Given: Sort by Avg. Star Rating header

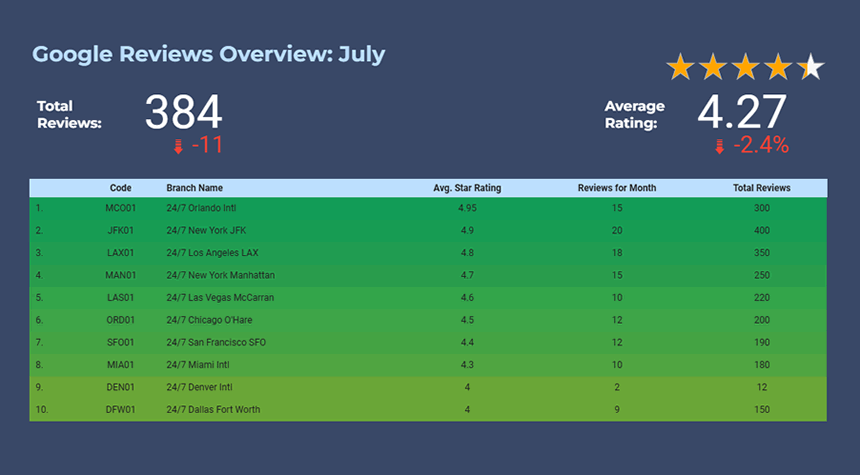Looking at the screenshot, I should (467, 188).
